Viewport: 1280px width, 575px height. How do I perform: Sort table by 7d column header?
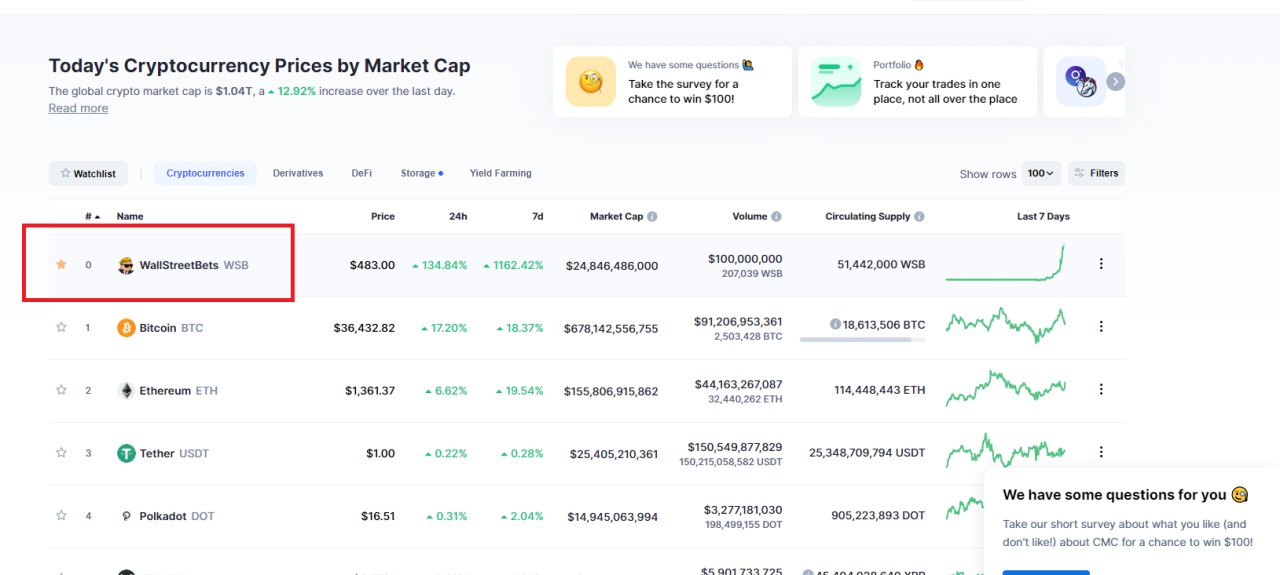click(537, 216)
